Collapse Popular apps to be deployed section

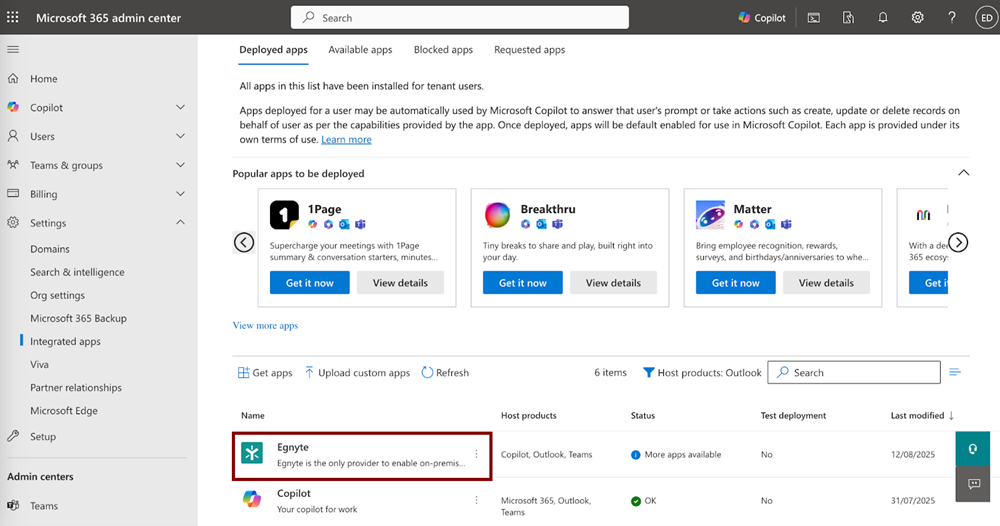coord(963,173)
